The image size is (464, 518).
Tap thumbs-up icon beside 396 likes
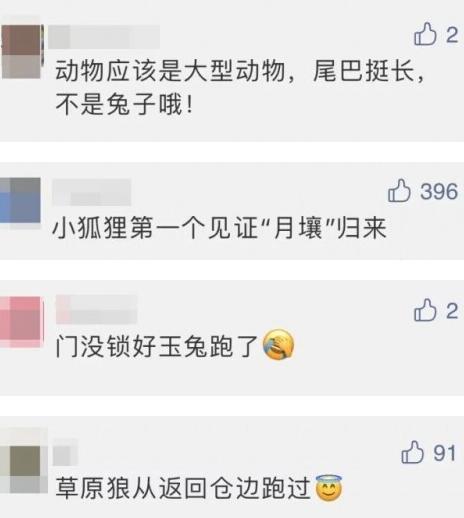(x=399, y=190)
